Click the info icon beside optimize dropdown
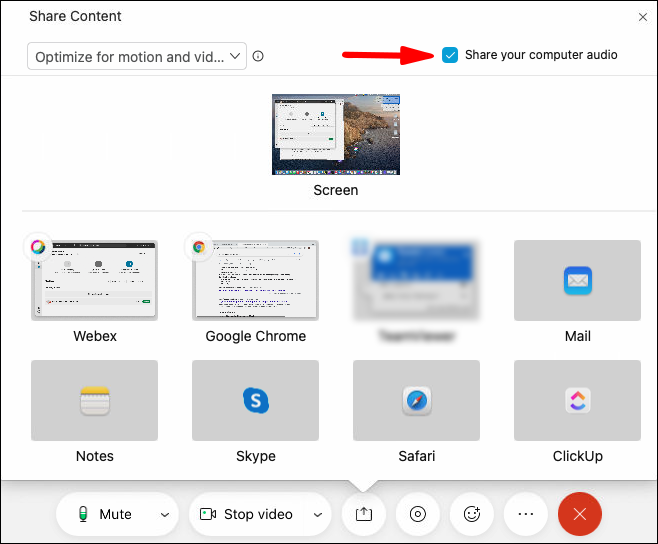 click(258, 56)
